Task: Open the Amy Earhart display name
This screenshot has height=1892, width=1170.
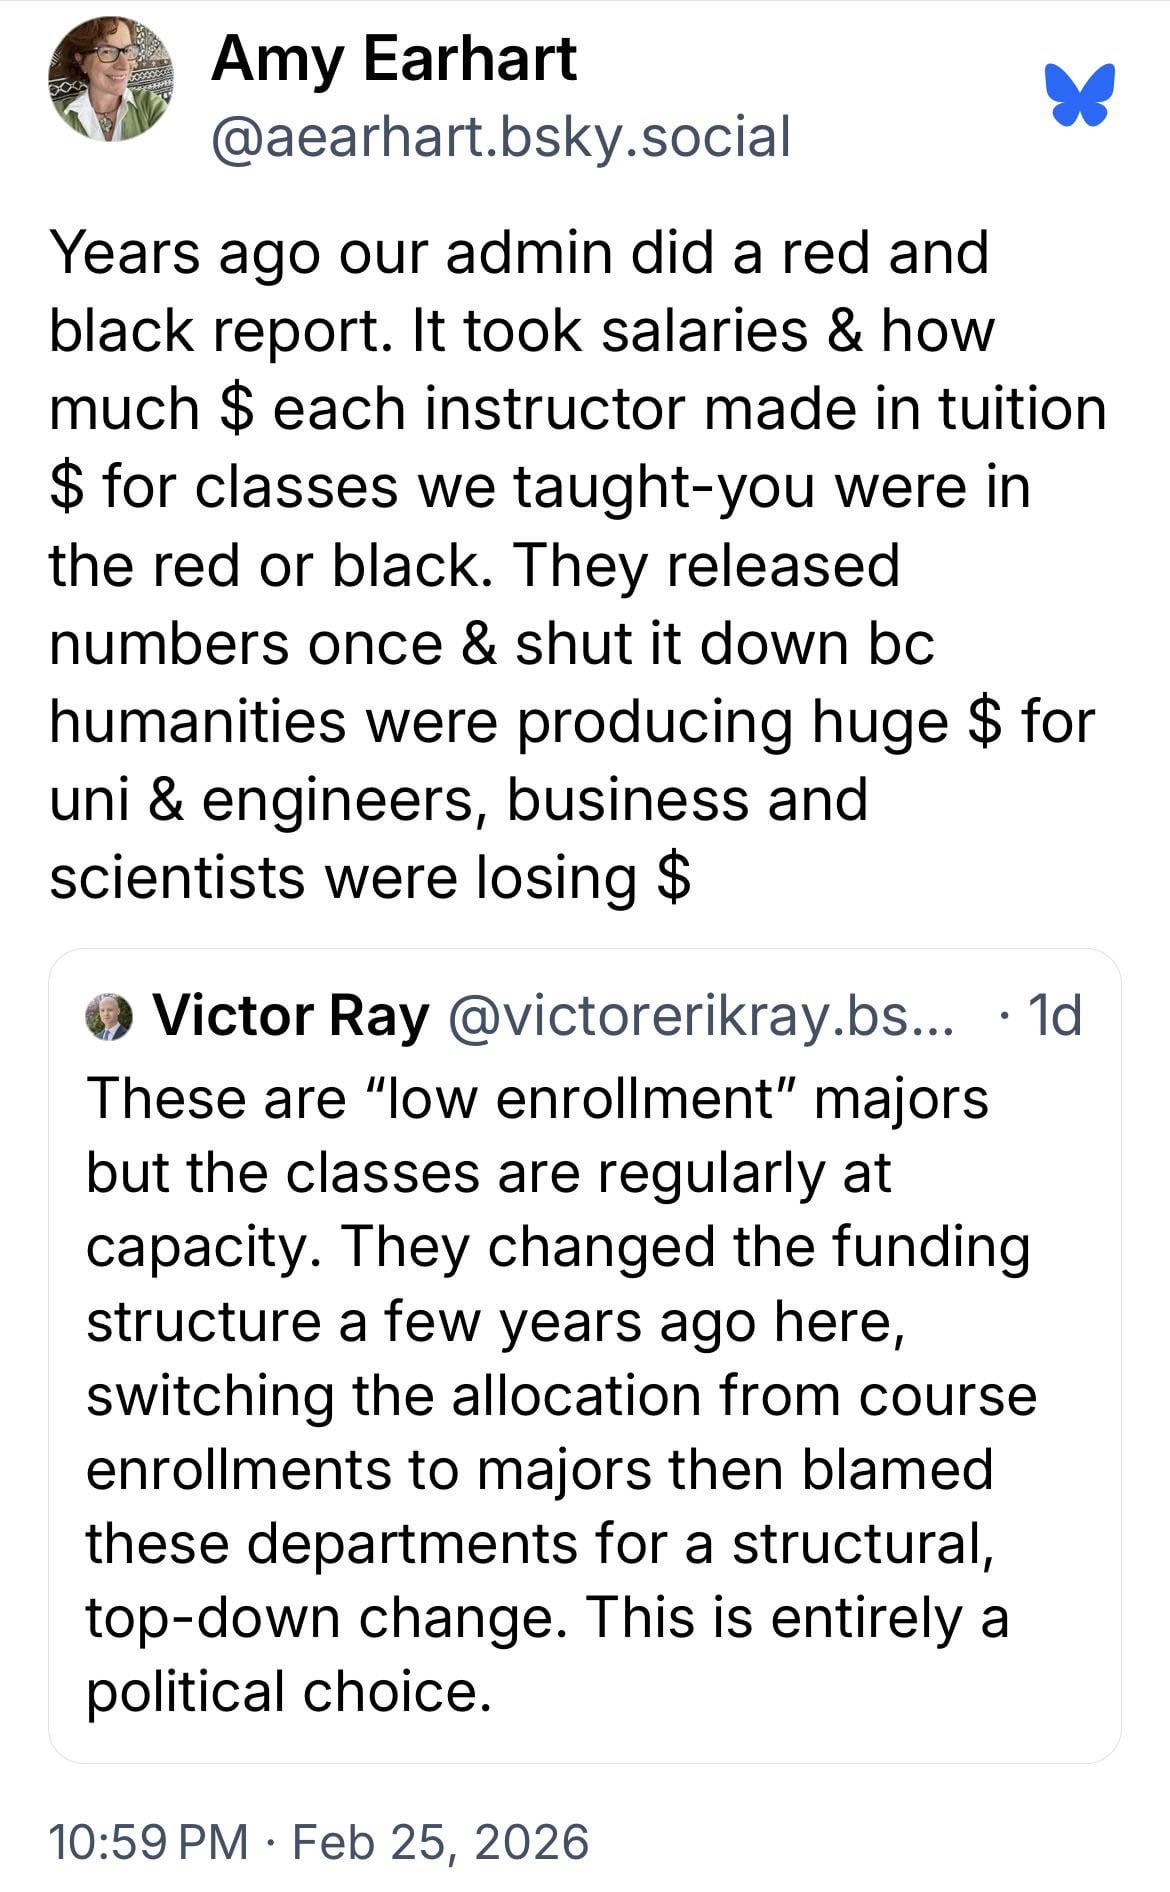Action: [393, 58]
